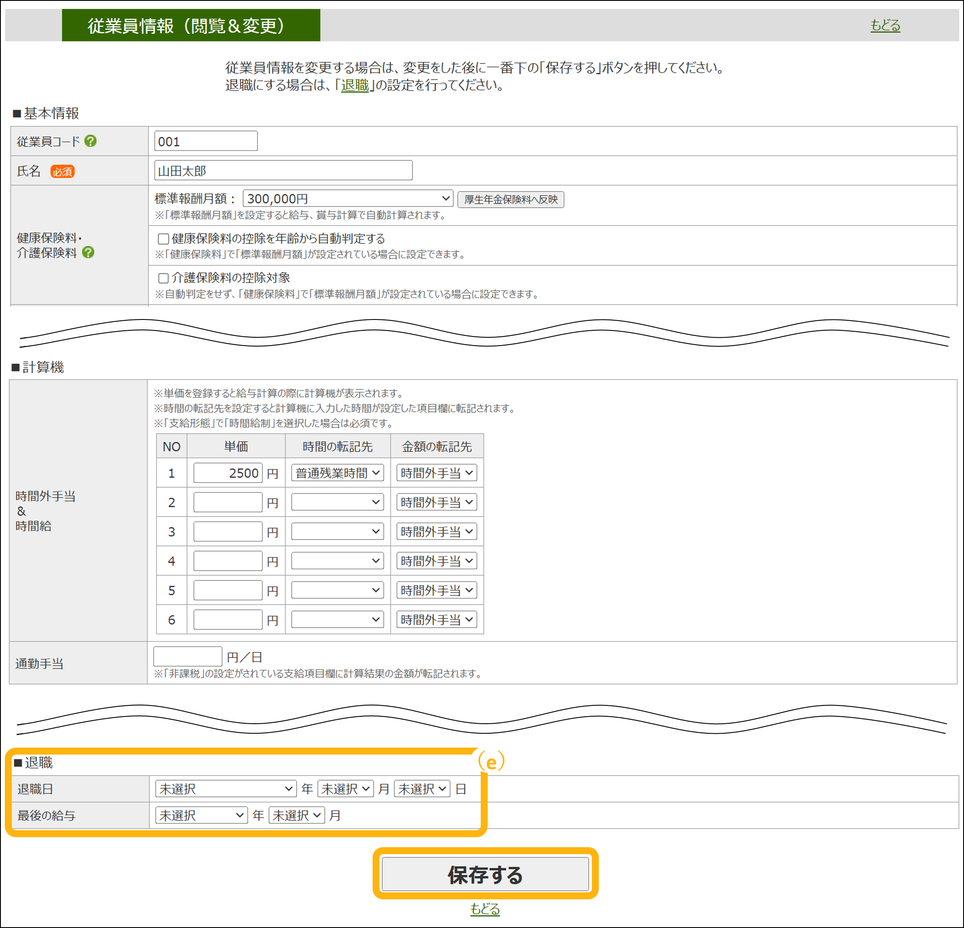
Task: Click row 1 単価 field with 2500
Action: 228,473
